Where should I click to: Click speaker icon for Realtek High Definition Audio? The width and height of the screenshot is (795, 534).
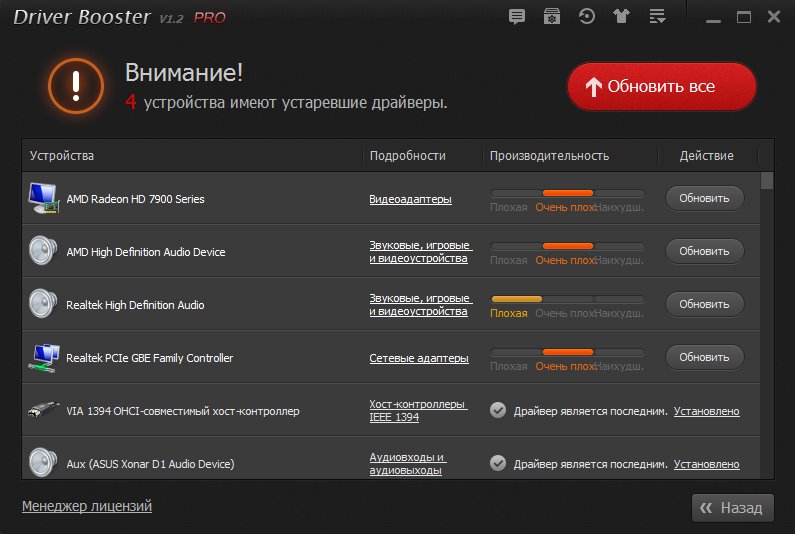tap(43, 304)
